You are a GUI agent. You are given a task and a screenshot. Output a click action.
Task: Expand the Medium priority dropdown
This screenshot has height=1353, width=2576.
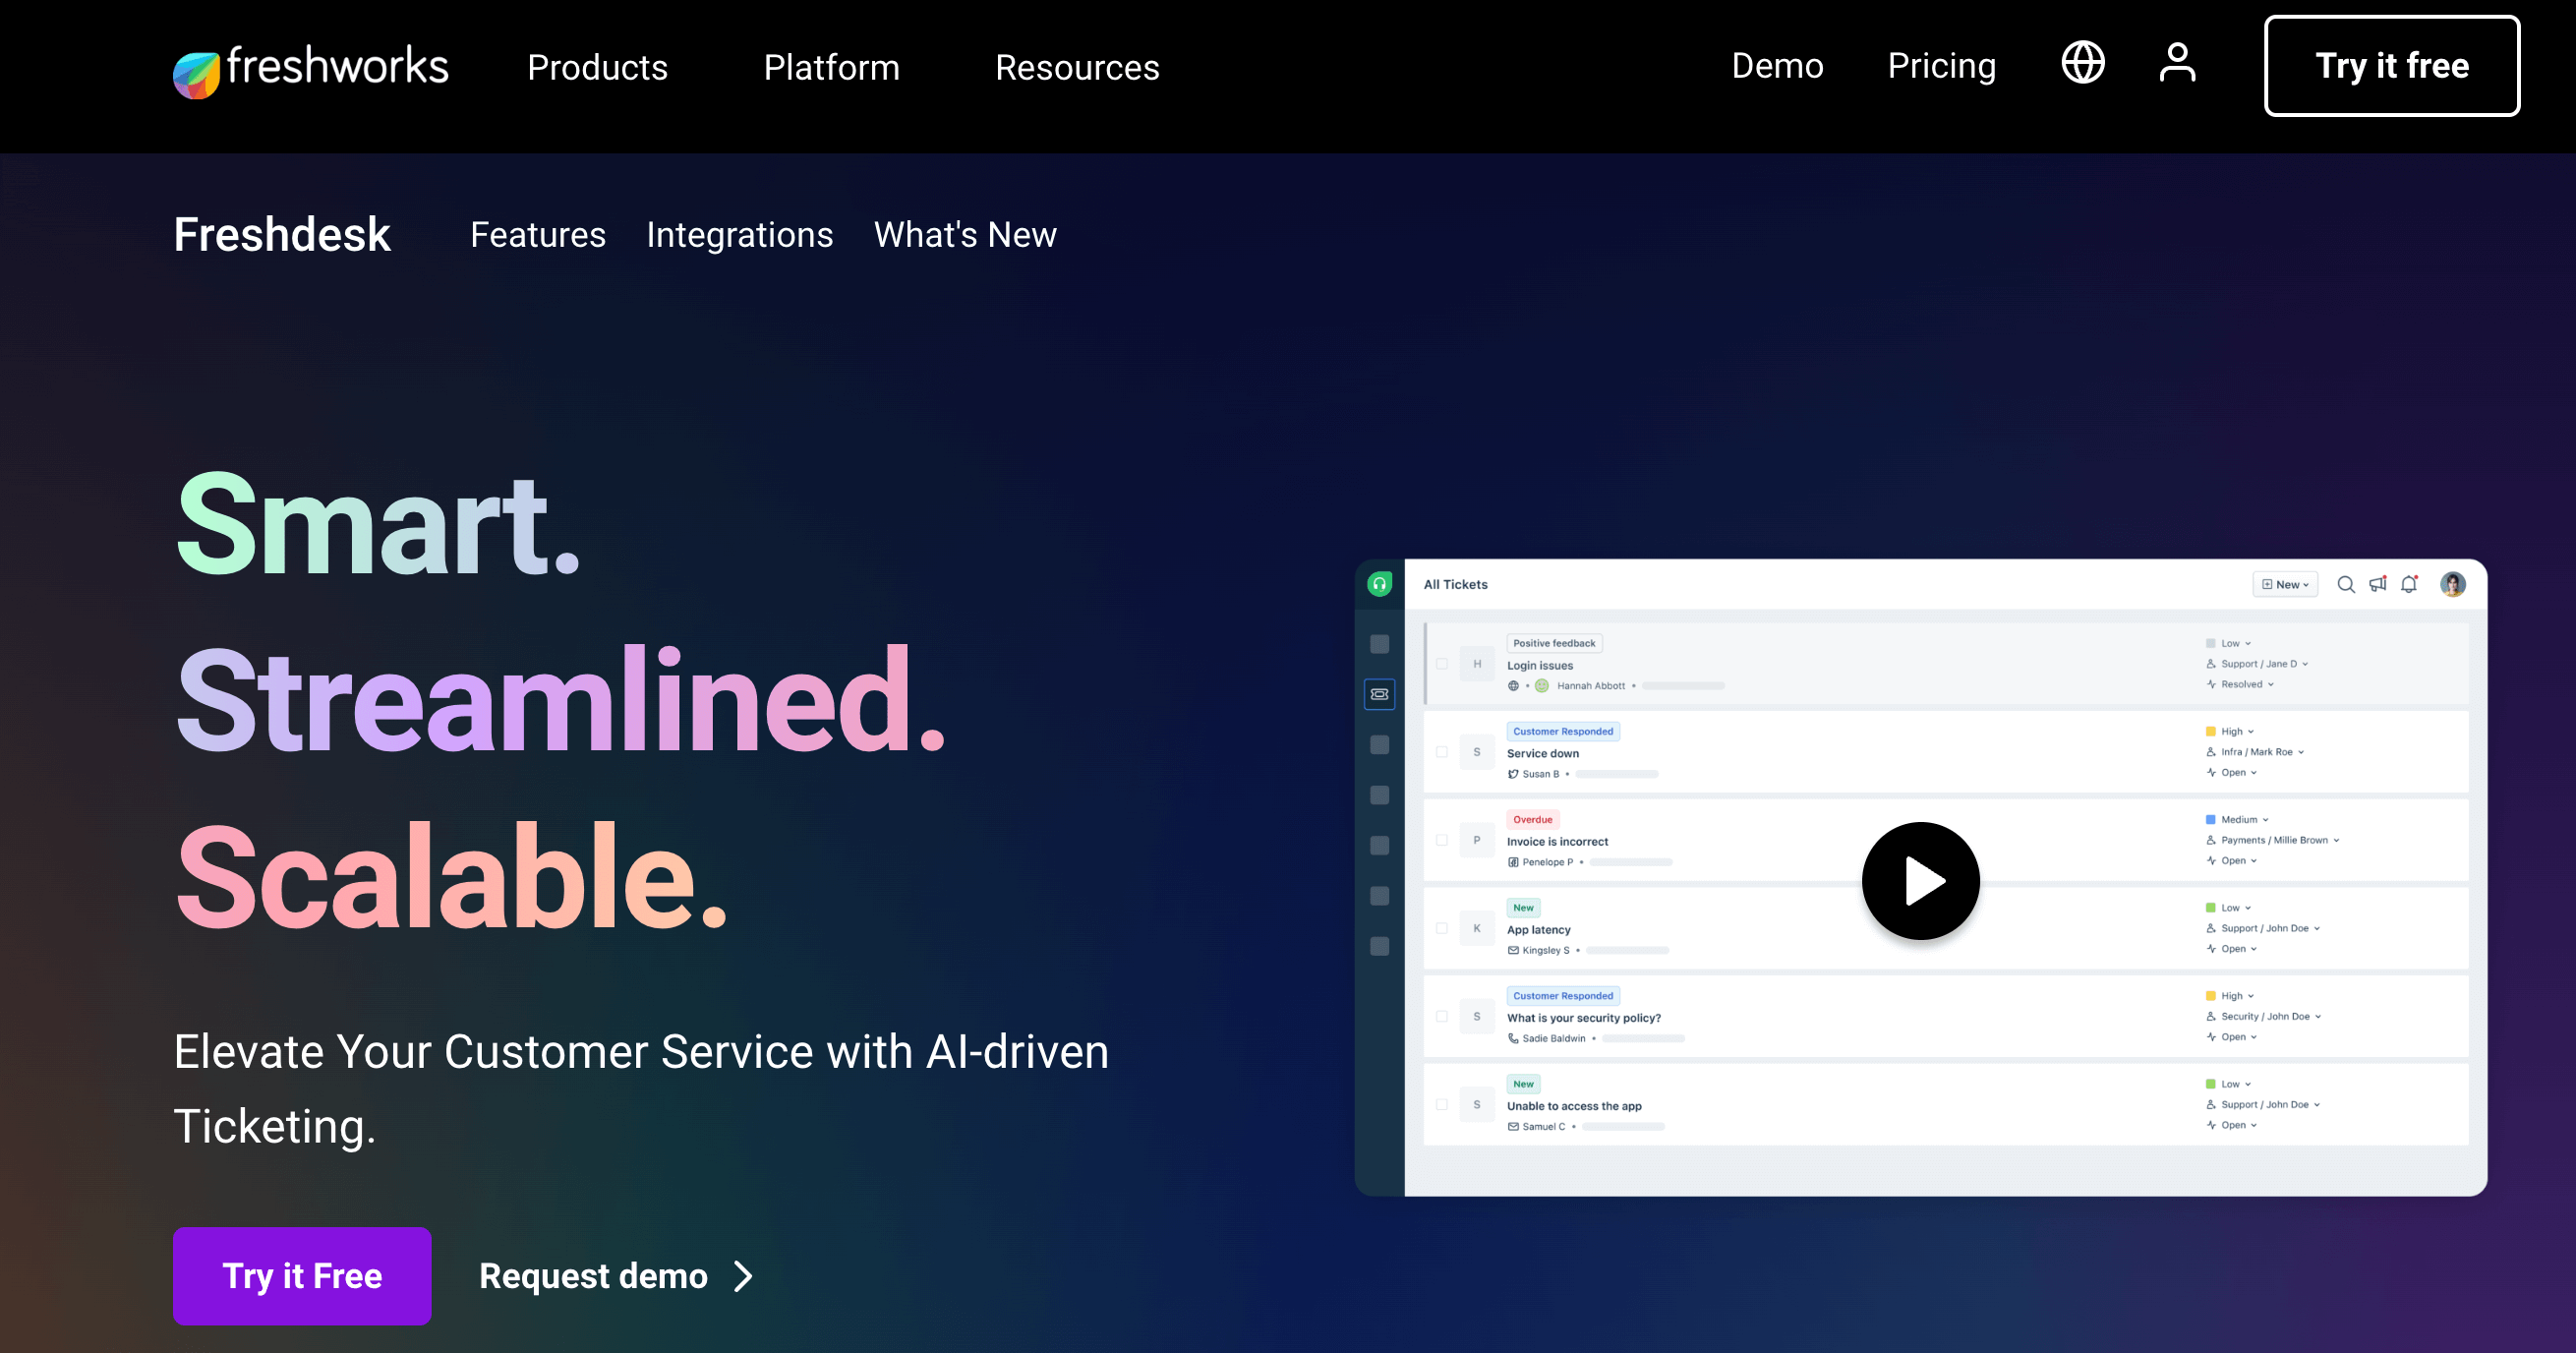(x=2238, y=819)
